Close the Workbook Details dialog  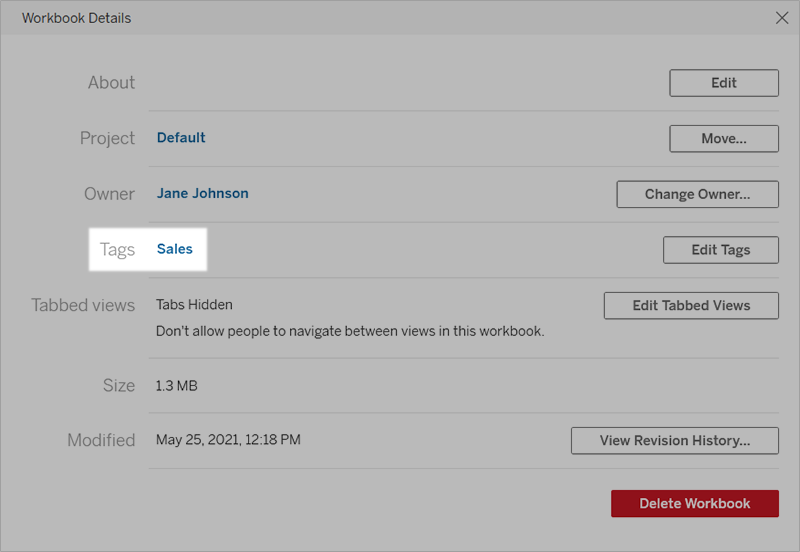(x=782, y=18)
